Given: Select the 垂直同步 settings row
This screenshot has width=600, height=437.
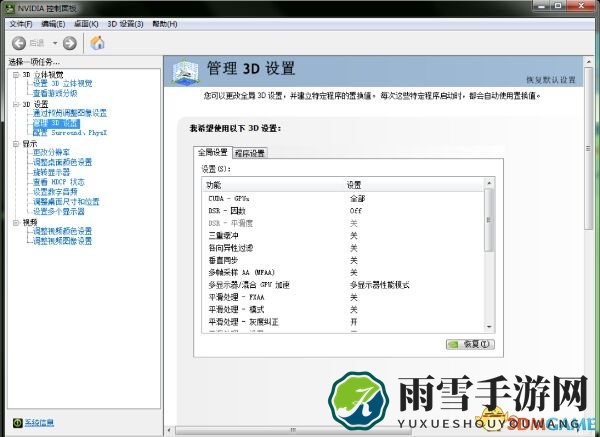Looking at the screenshot, I should point(343,260).
